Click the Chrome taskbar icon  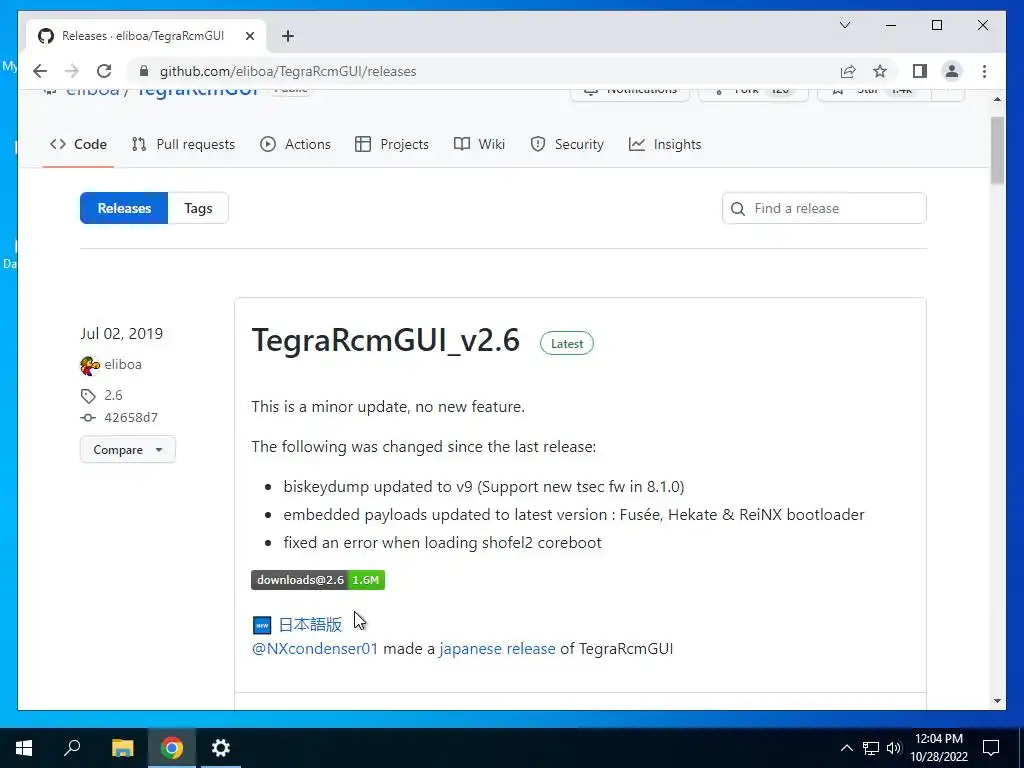click(172, 748)
